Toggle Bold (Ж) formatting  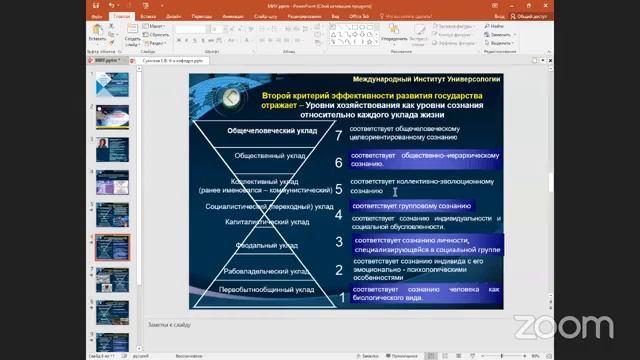click(x=179, y=40)
